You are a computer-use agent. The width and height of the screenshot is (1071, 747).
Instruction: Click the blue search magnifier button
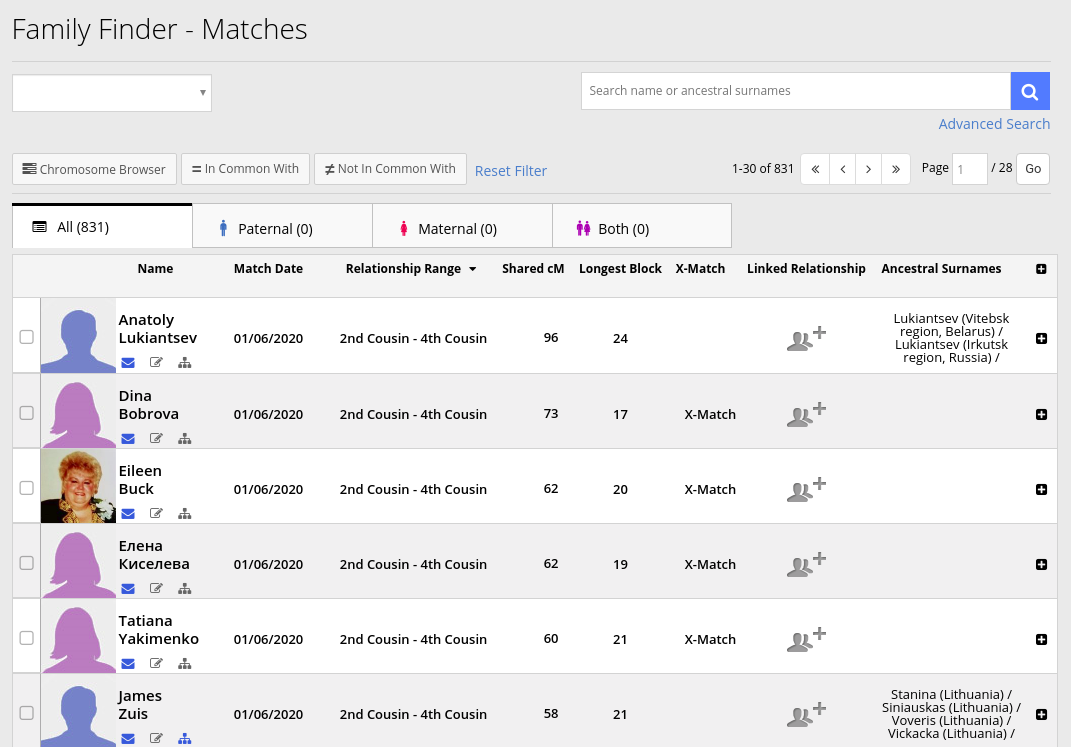click(x=1030, y=91)
